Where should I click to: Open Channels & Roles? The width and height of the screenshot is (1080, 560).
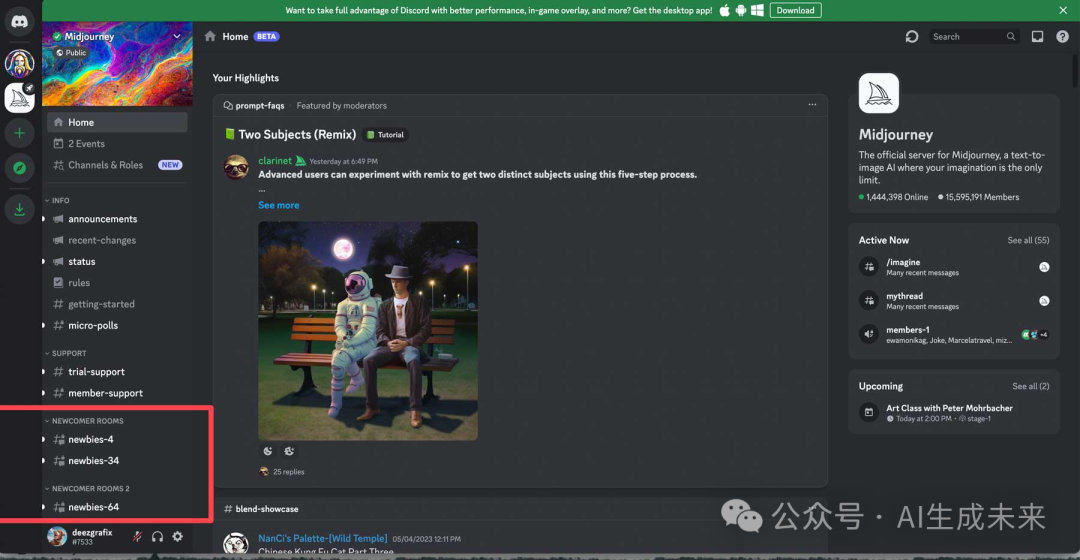coord(117,165)
